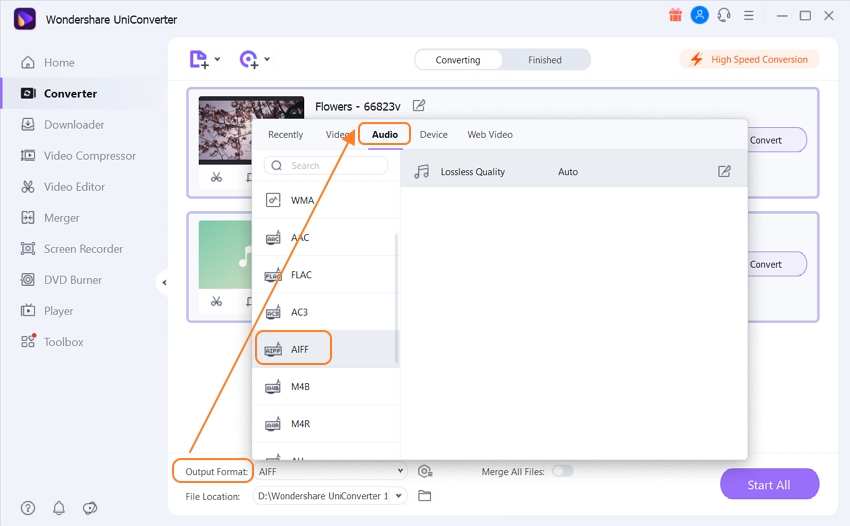Screen dimensions: 850x526
Task: Open output format settings gear icon
Action: click(x=425, y=472)
